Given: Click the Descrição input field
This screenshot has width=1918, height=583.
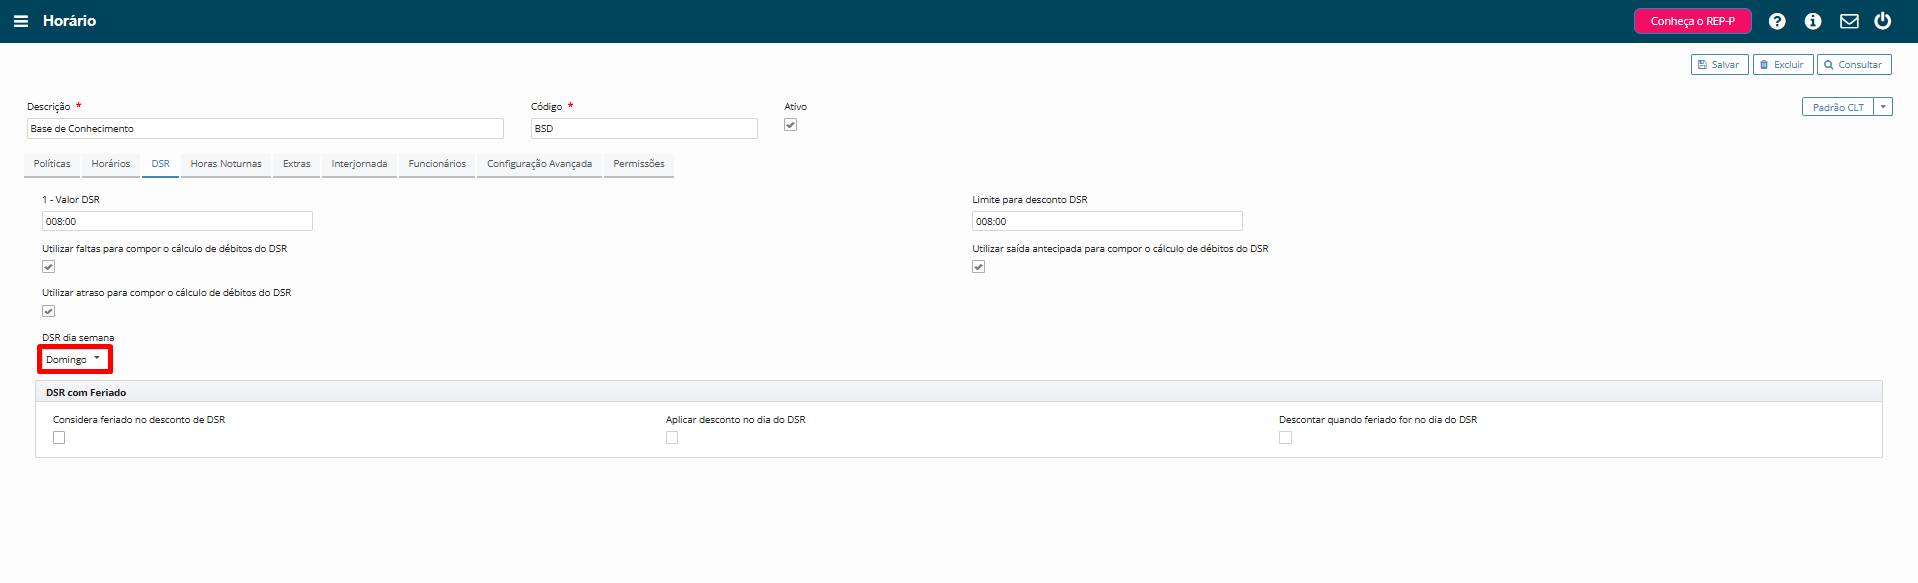Looking at the screenshot, I should coord(265,129).
